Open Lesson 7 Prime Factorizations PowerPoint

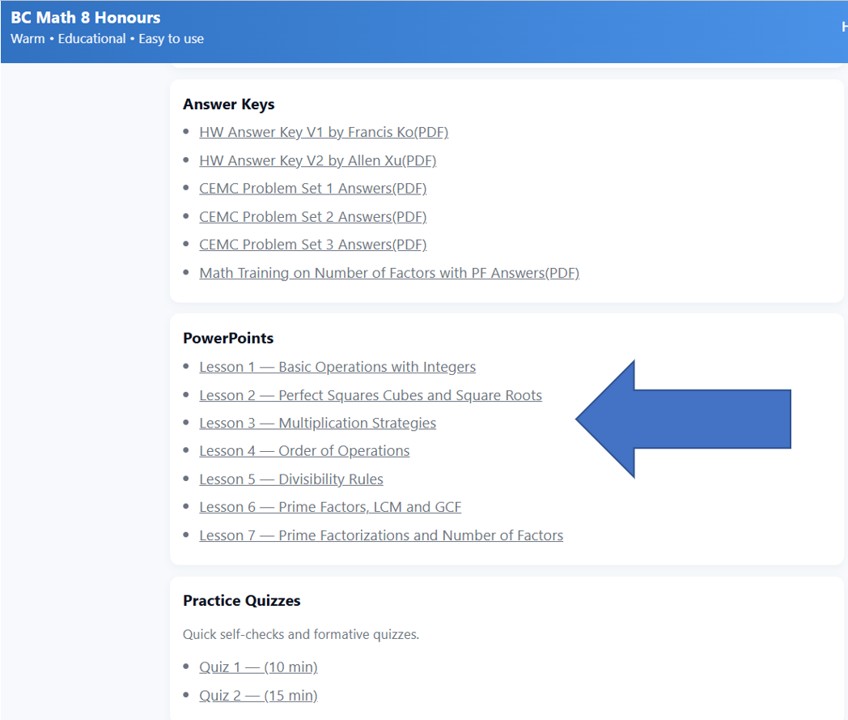(x=381, y=535)
